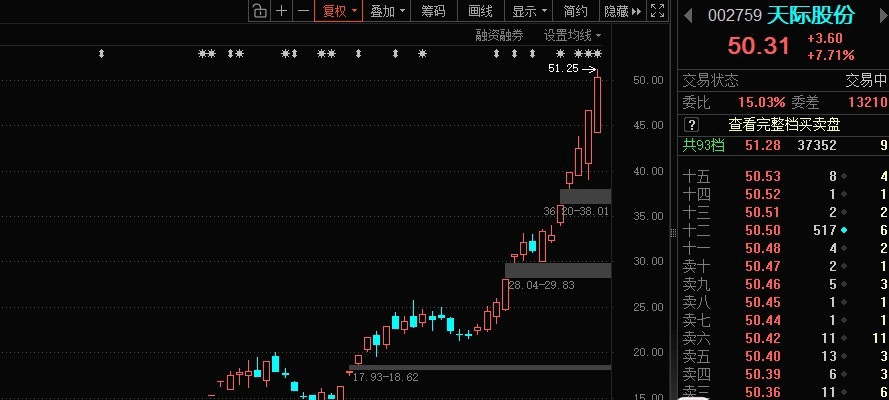Select 卖十 row at 50.47

click(784, 266)
